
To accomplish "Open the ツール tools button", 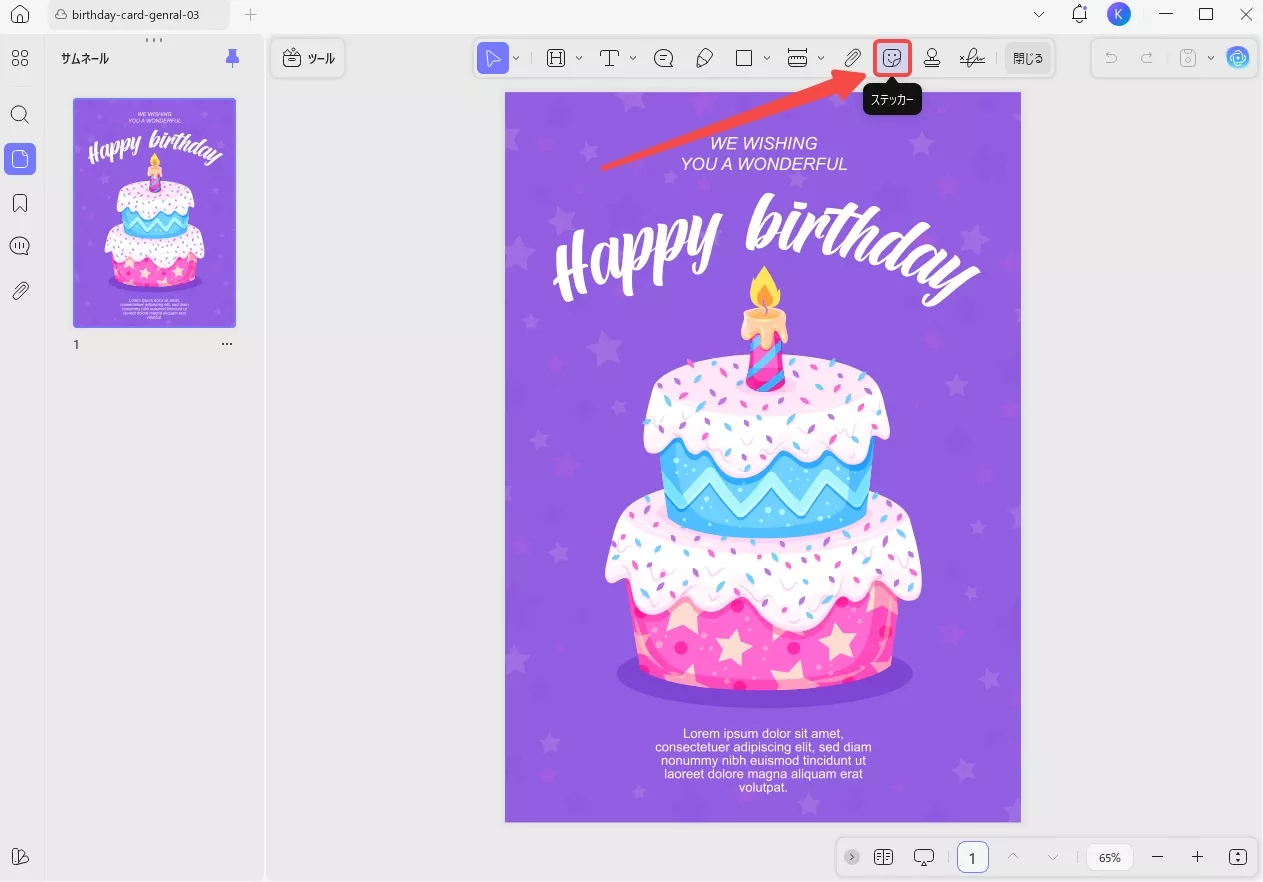I will (309, 58).
